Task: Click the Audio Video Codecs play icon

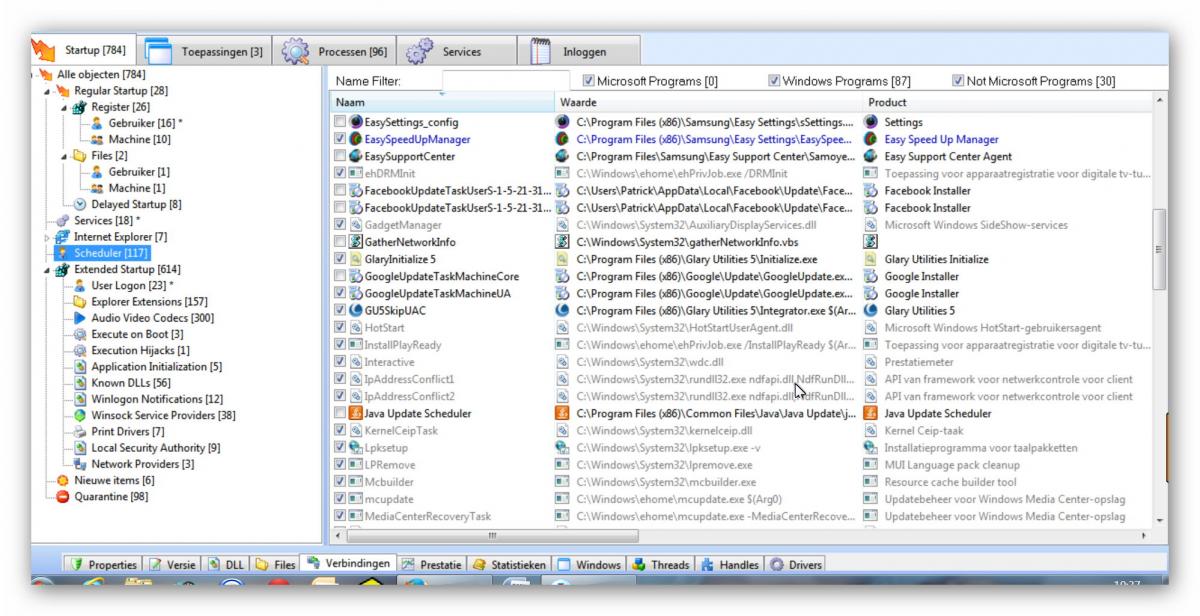Action: tap(81, 318)
